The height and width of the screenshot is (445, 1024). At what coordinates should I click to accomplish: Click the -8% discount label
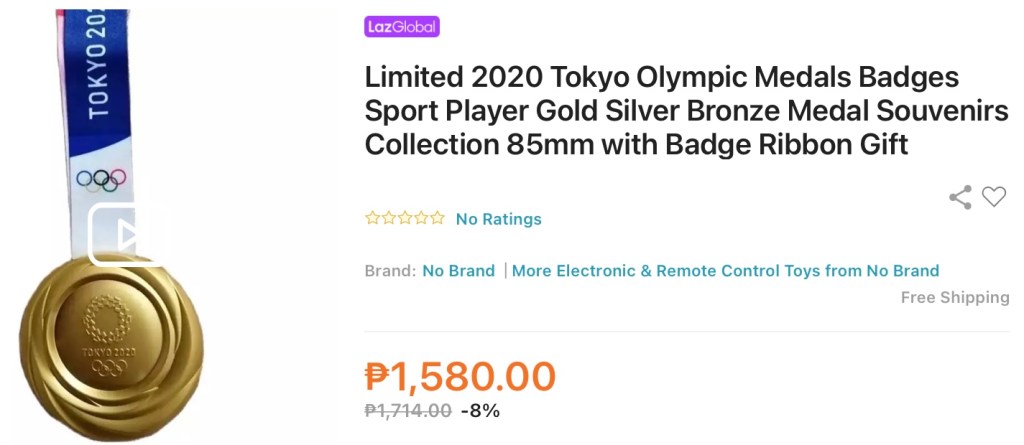[479, 410]
